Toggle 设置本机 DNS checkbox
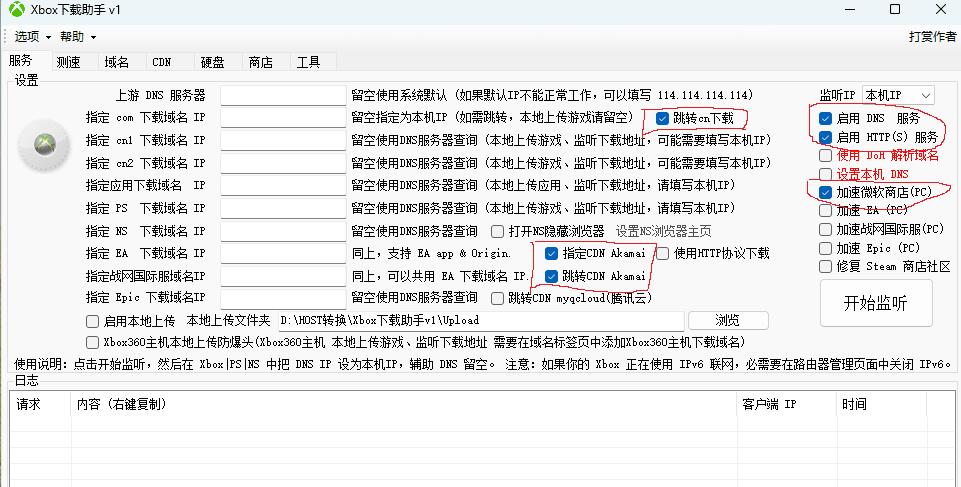 tap(826, 174)
